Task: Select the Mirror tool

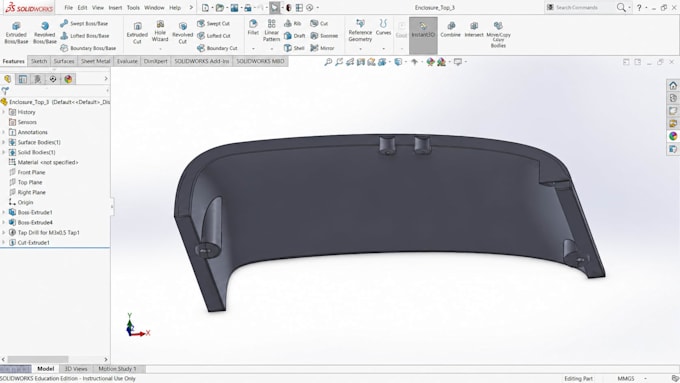Action: coord(322,48)
